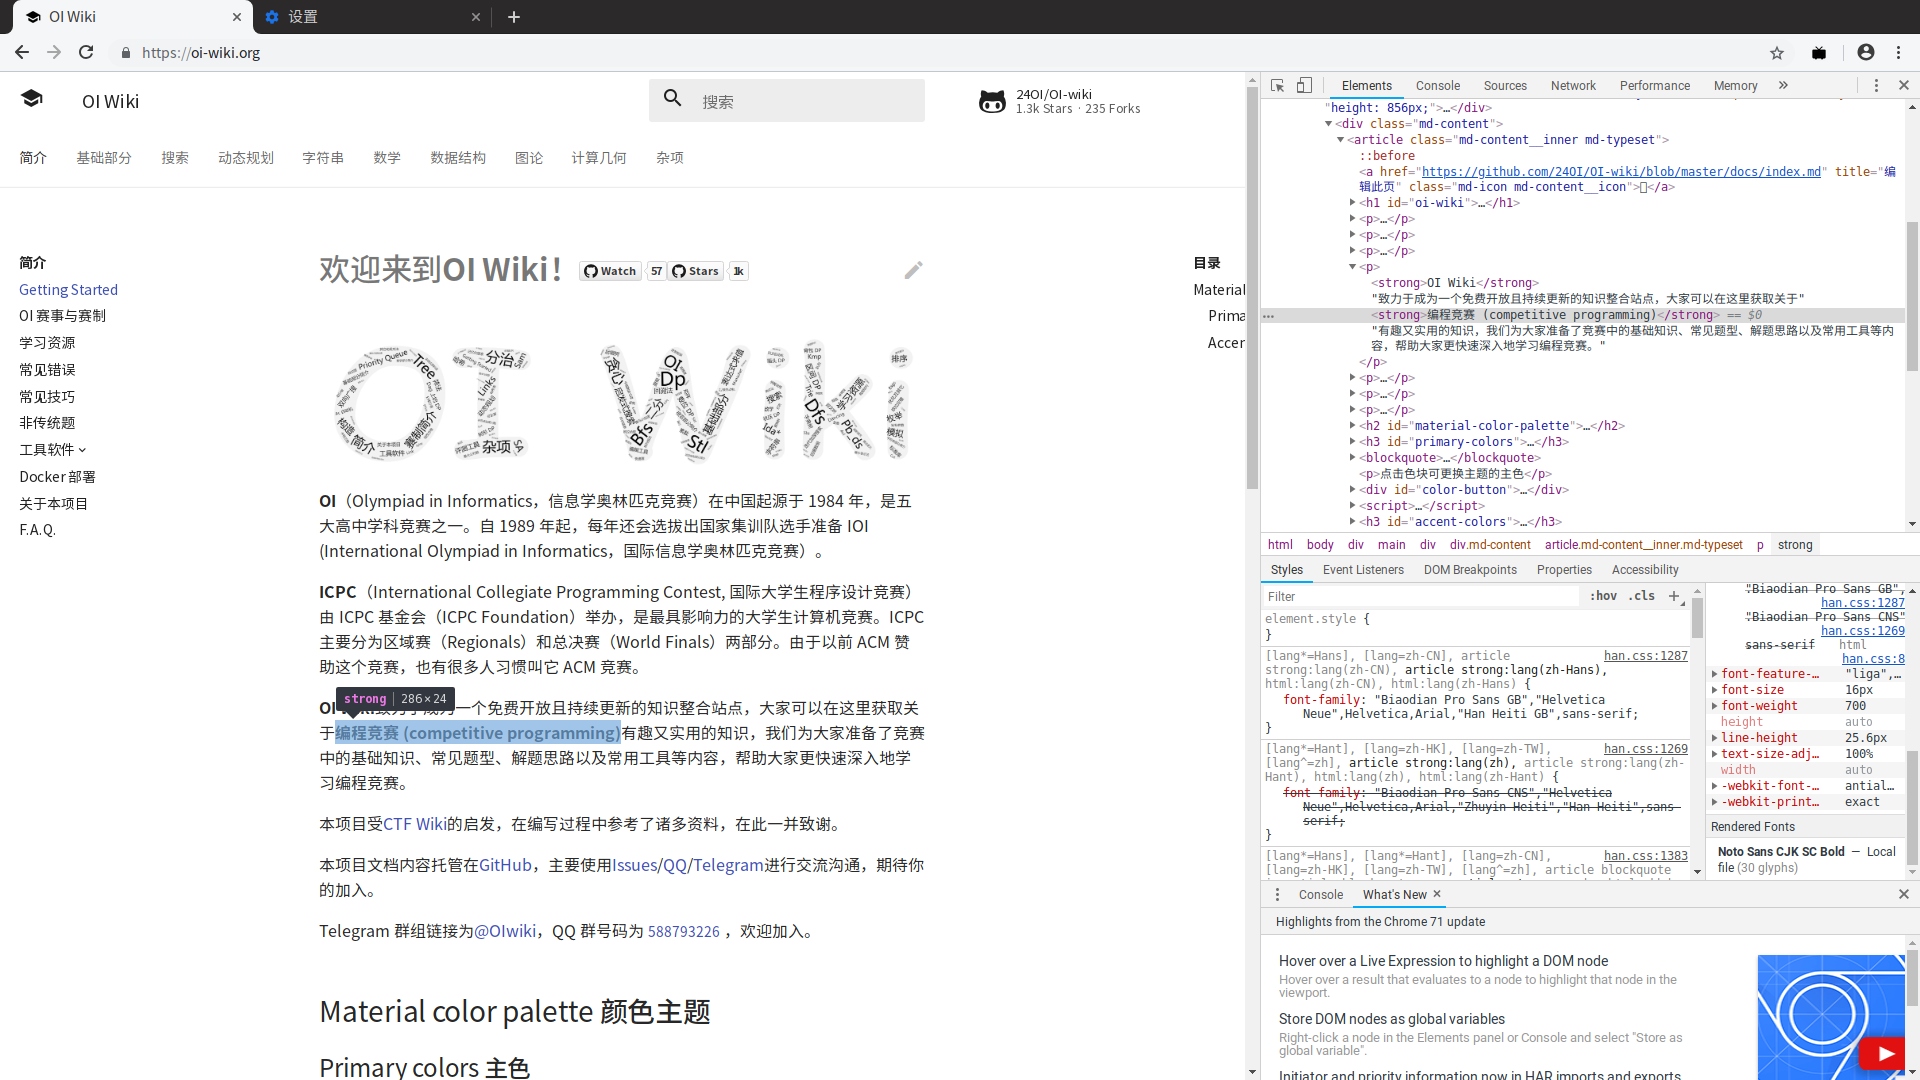Screen dimensions: 1920x1080
Task: Select the inspect element picker tool
Action: [1277, 85]
